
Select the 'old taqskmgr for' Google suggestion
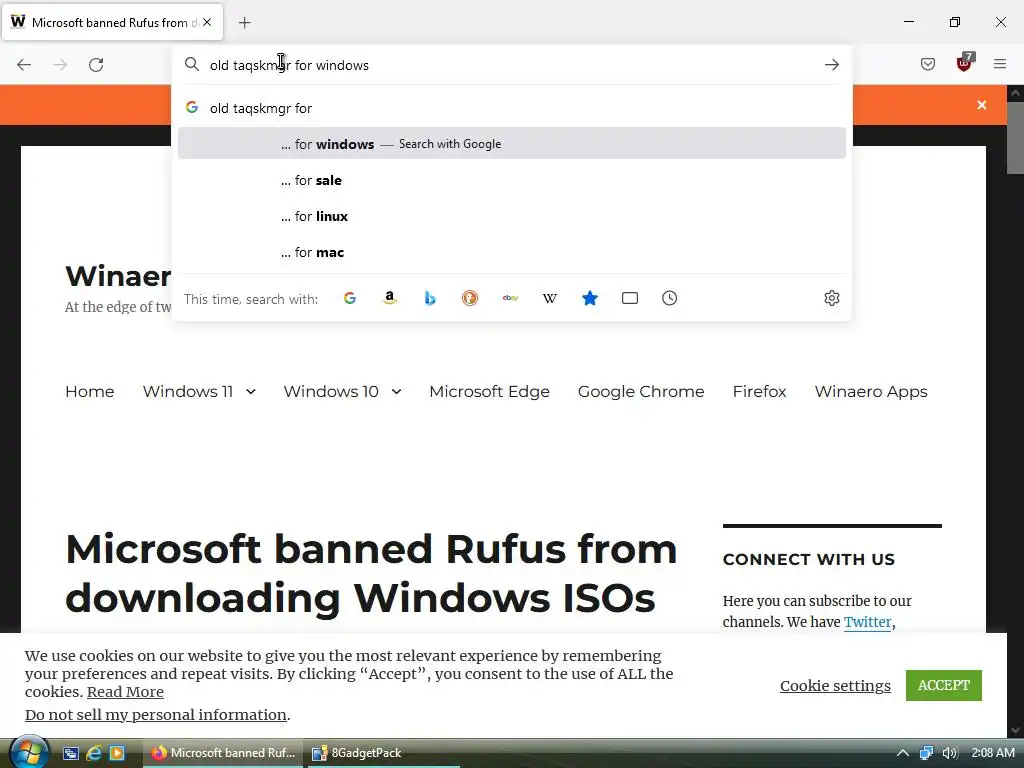pyautogui.click(x=512, y=108)
